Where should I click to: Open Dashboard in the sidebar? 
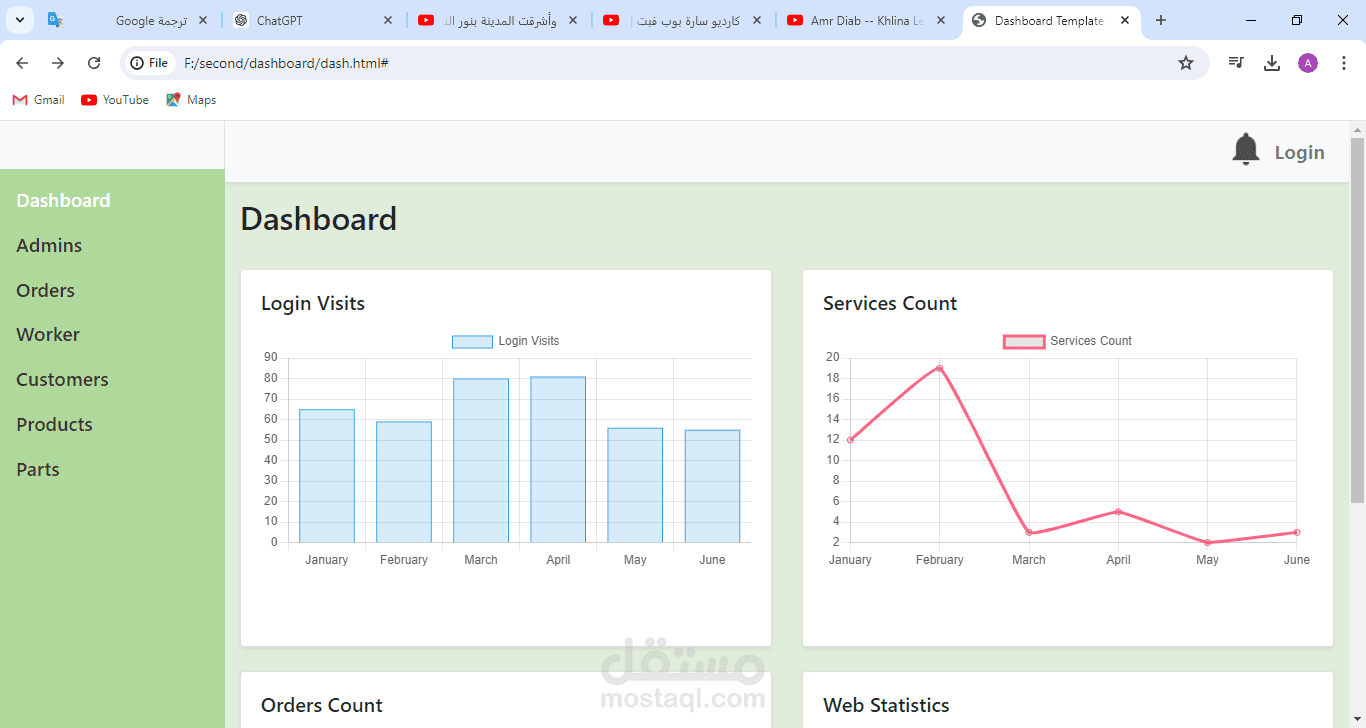pyautogui.click(x=63, y=200)
